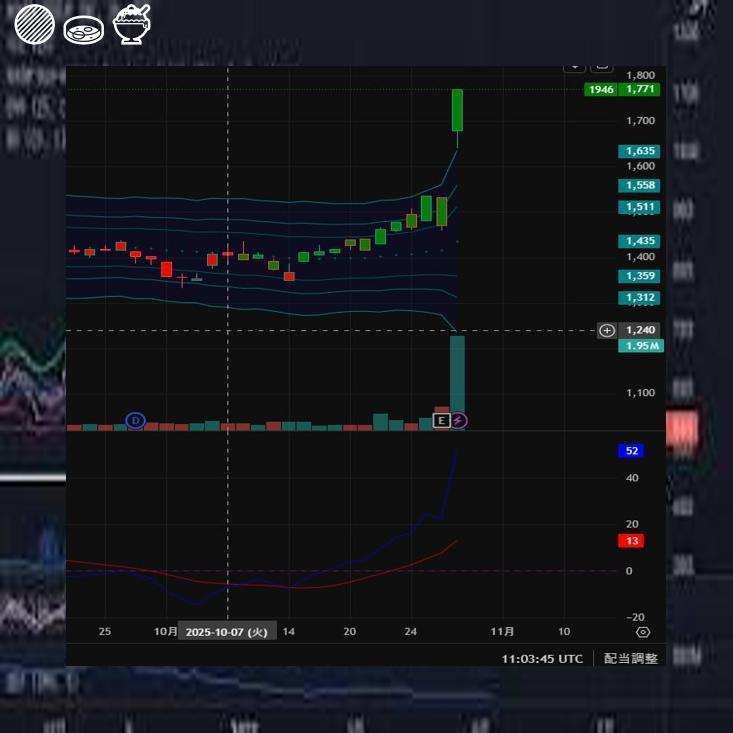Click the 1,359 band label
The image size is (733, 733).
[640, 276]
